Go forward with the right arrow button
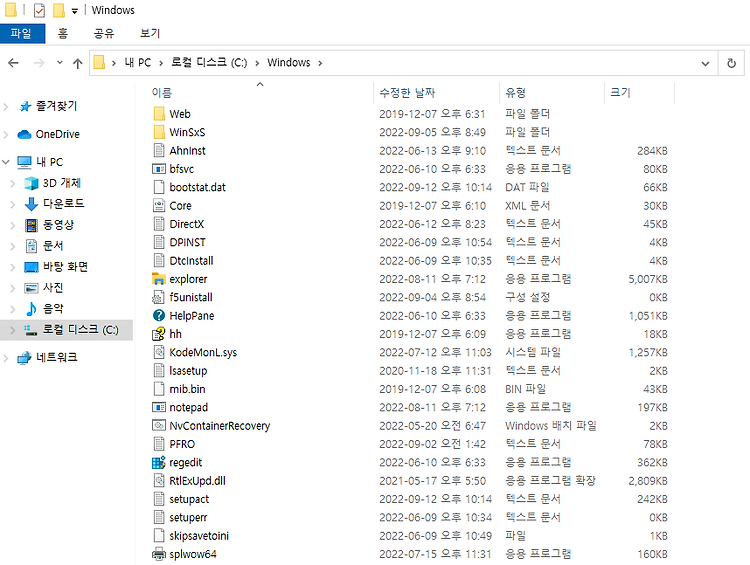This screenshot has width=750, height=565. click(x=39, y=63)
